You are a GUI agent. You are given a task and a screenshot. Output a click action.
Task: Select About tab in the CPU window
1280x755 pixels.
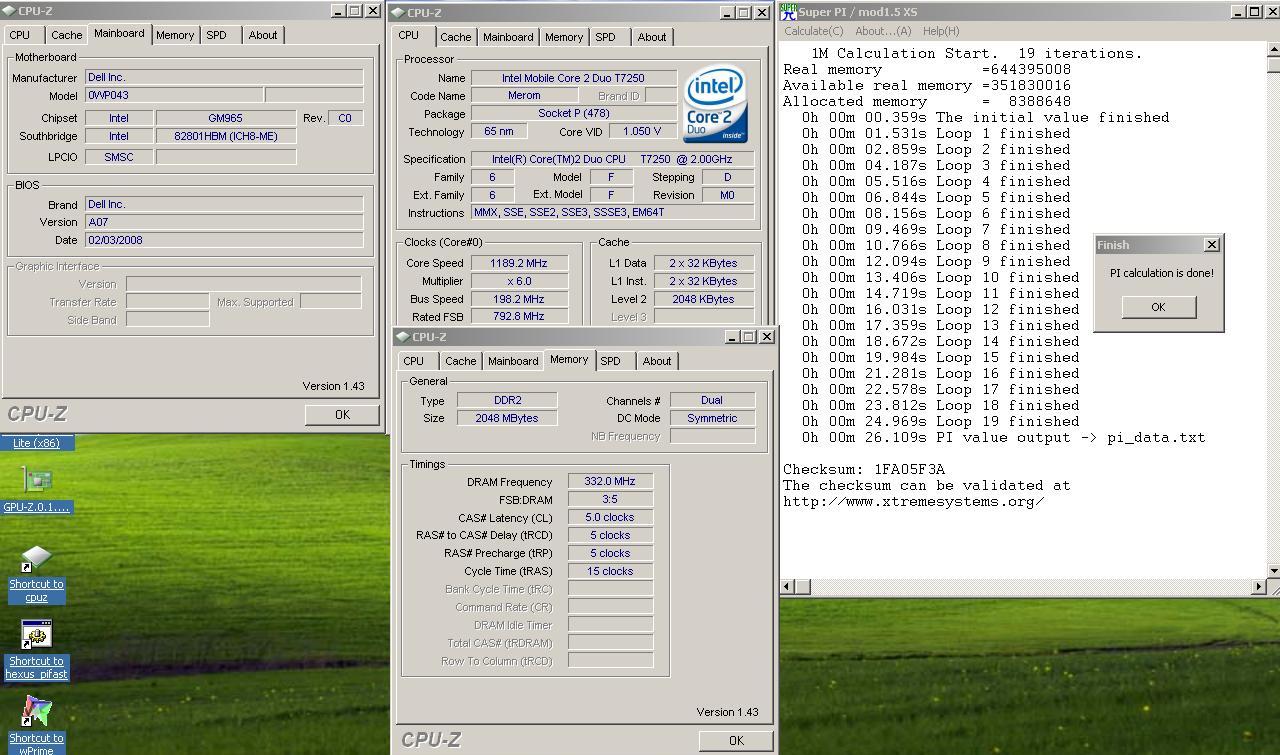click(652, 37)
